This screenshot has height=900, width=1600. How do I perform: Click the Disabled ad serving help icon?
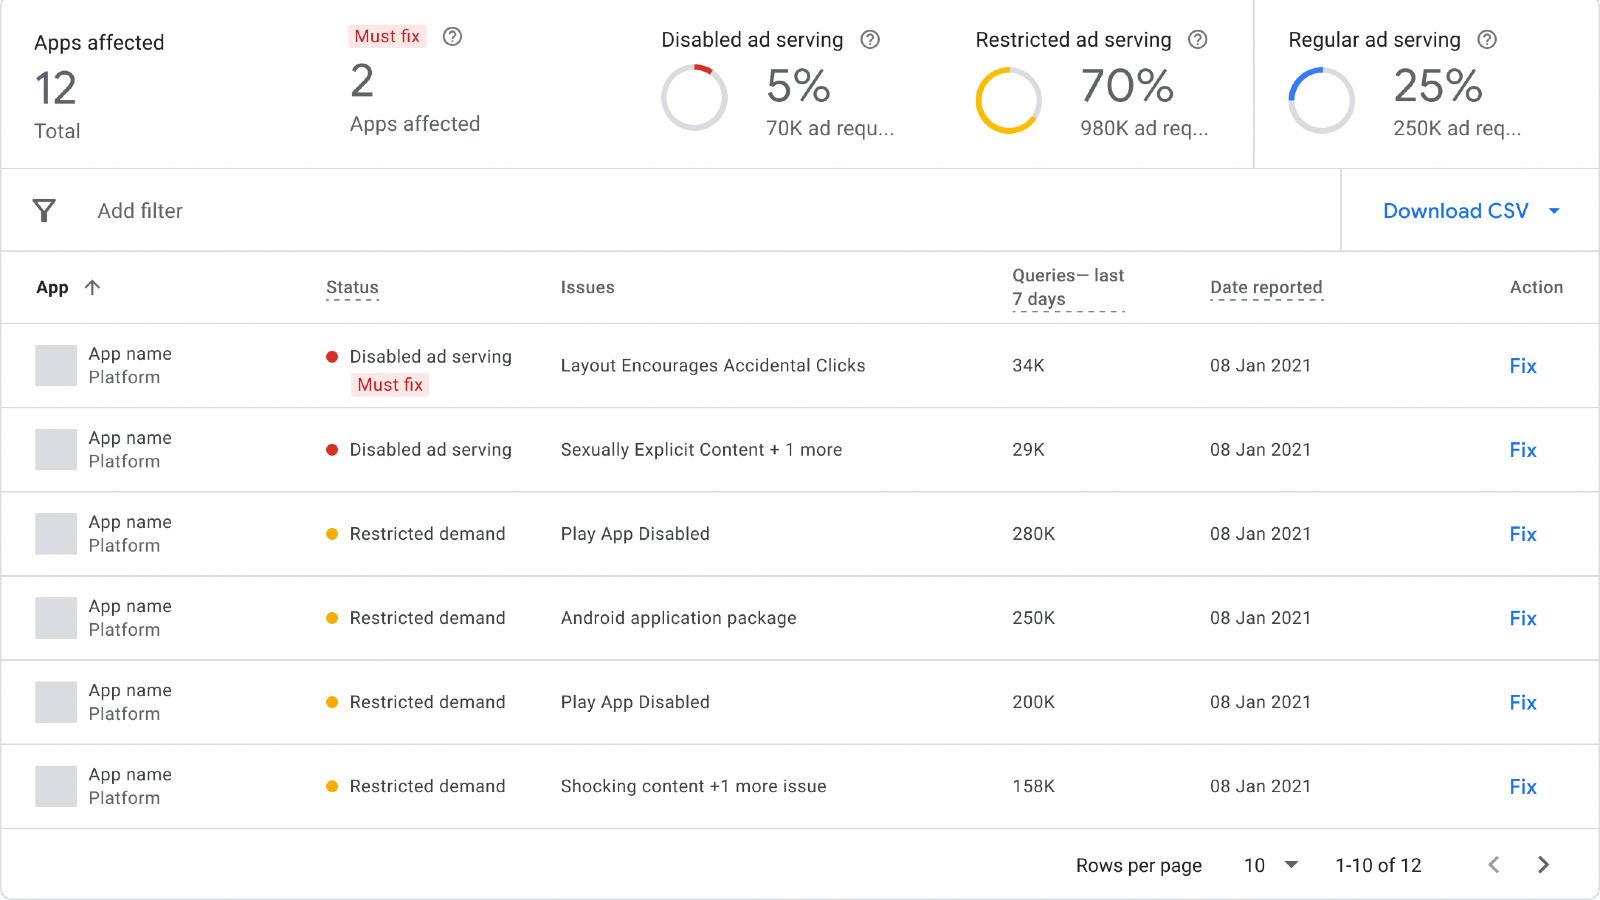click(x=869, y=40)
